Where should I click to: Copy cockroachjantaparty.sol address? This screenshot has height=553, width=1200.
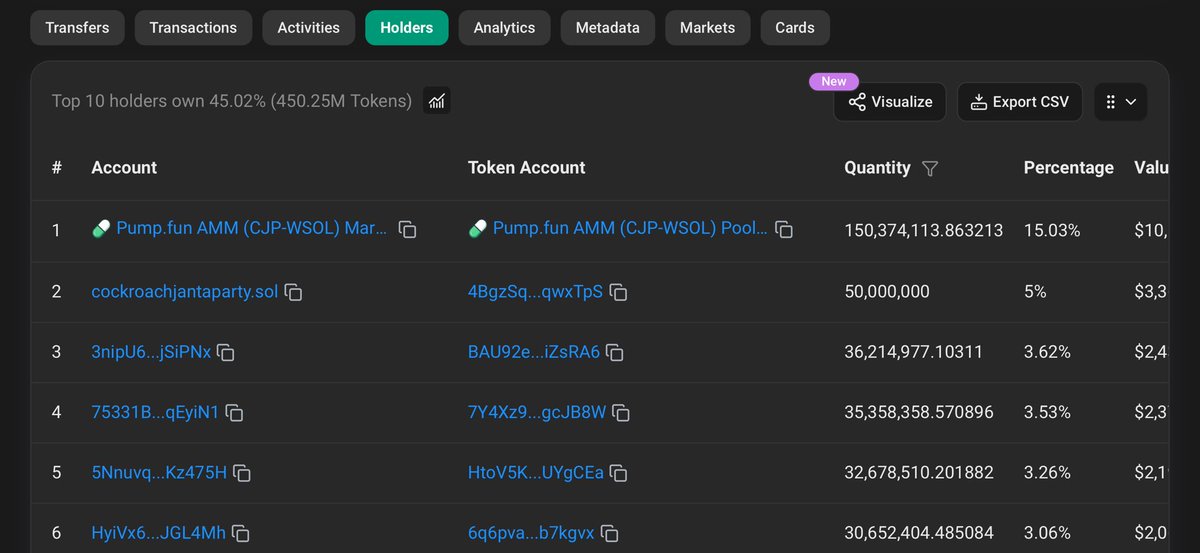294,292
